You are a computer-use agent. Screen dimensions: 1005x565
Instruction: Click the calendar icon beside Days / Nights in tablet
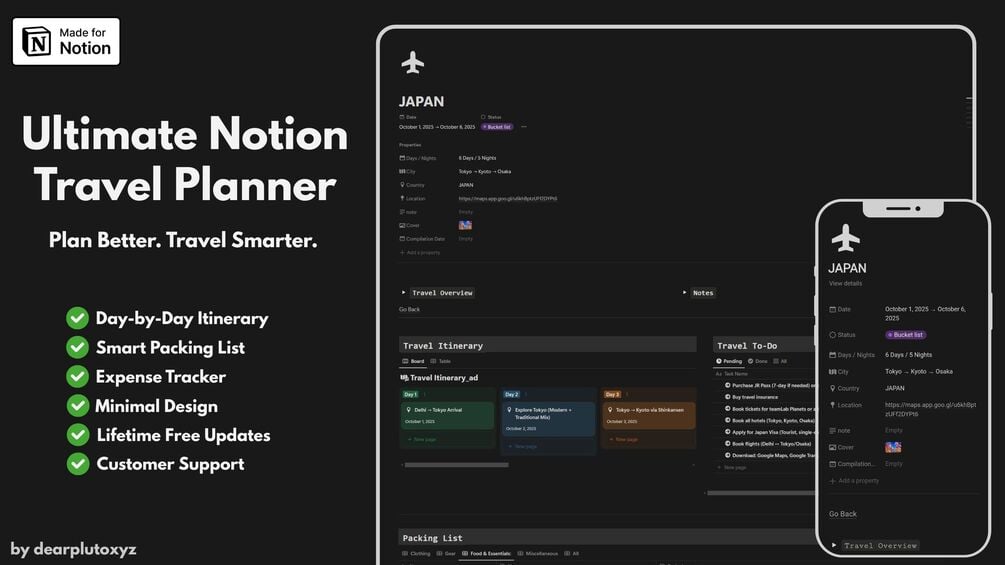(402, 158)
